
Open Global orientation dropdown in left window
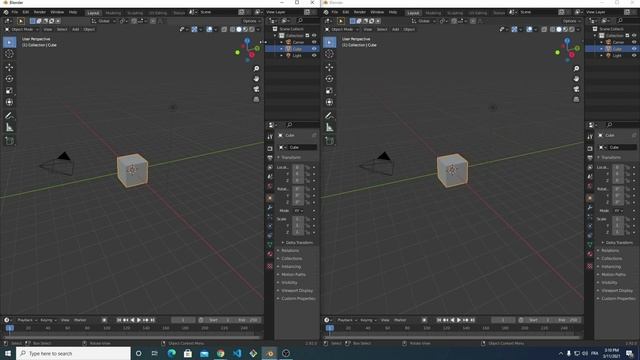coord(104,21)
